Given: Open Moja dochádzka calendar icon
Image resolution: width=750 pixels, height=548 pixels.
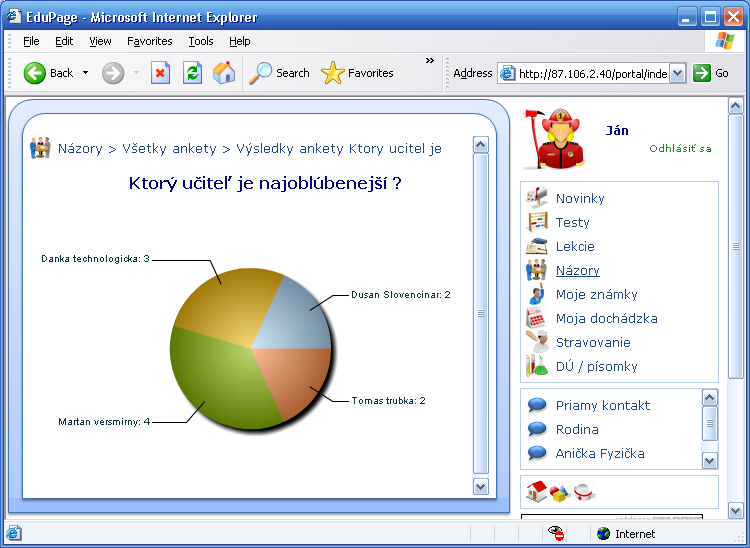Looking at the screenshot, I should (537, 318).
